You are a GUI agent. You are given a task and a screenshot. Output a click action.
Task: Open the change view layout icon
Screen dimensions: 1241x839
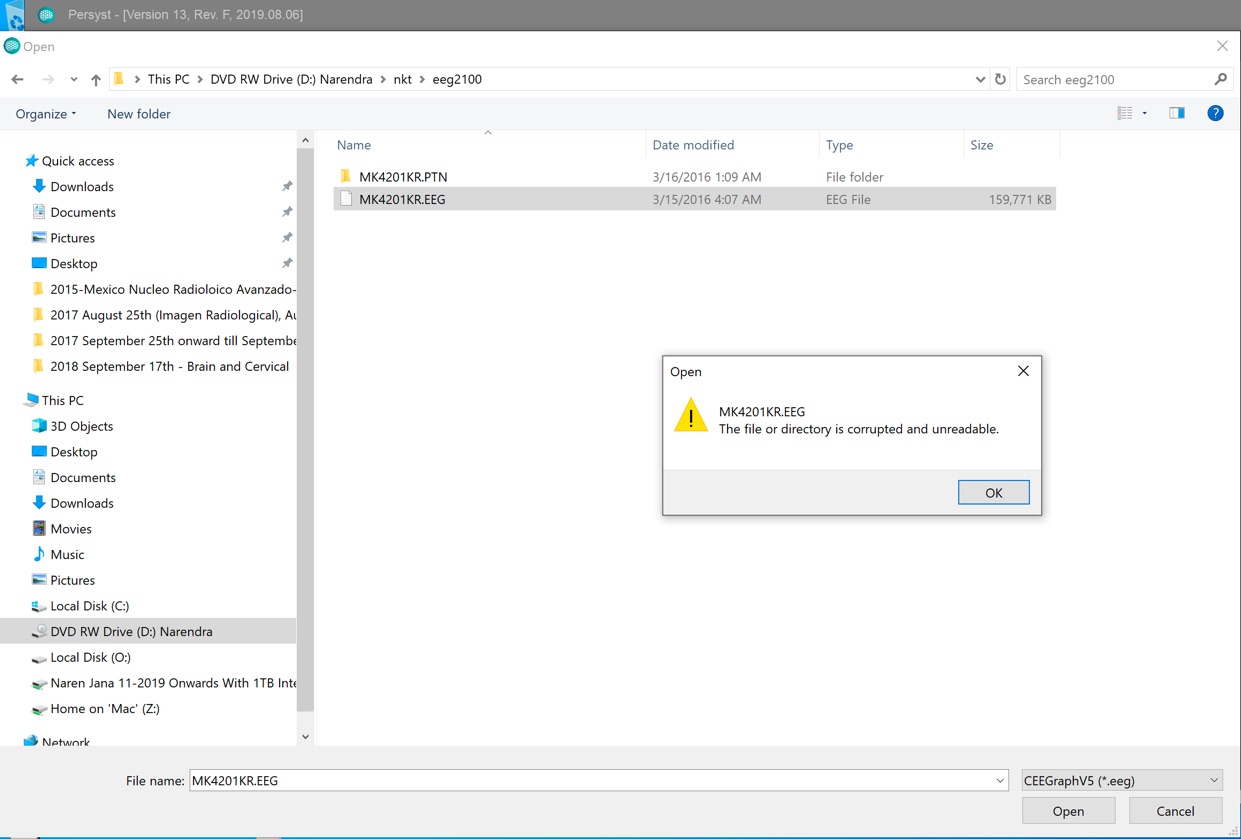(1125, 113)
